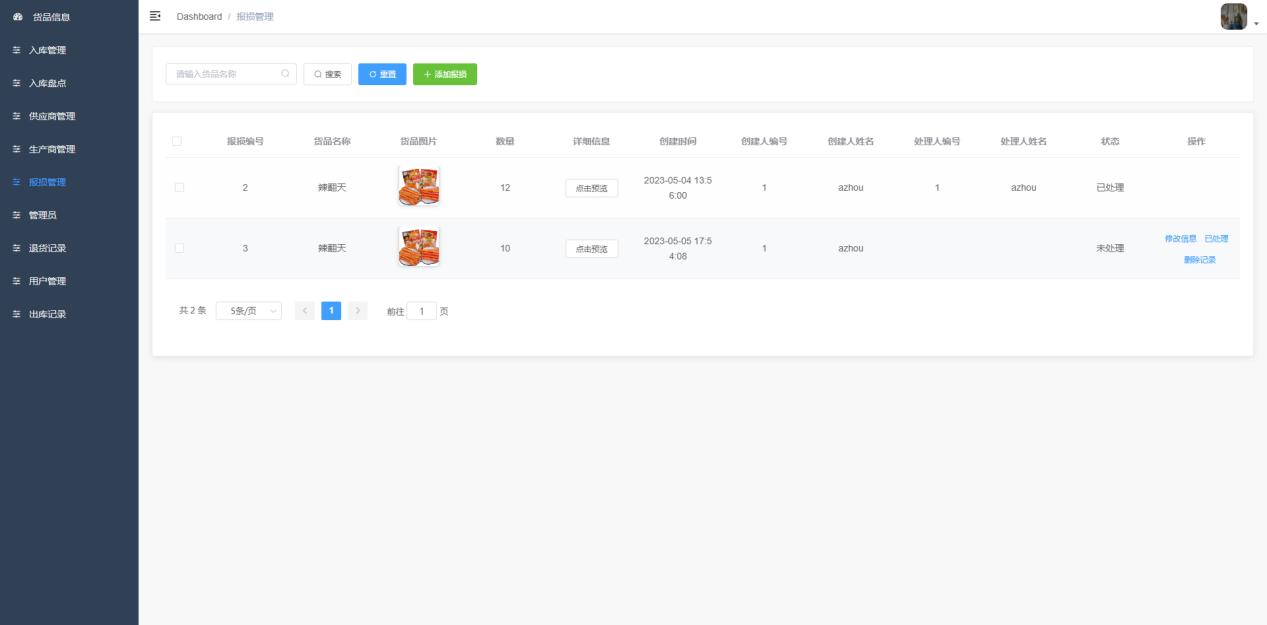Open 用户管理 in the sidebar

click(47, 281)
